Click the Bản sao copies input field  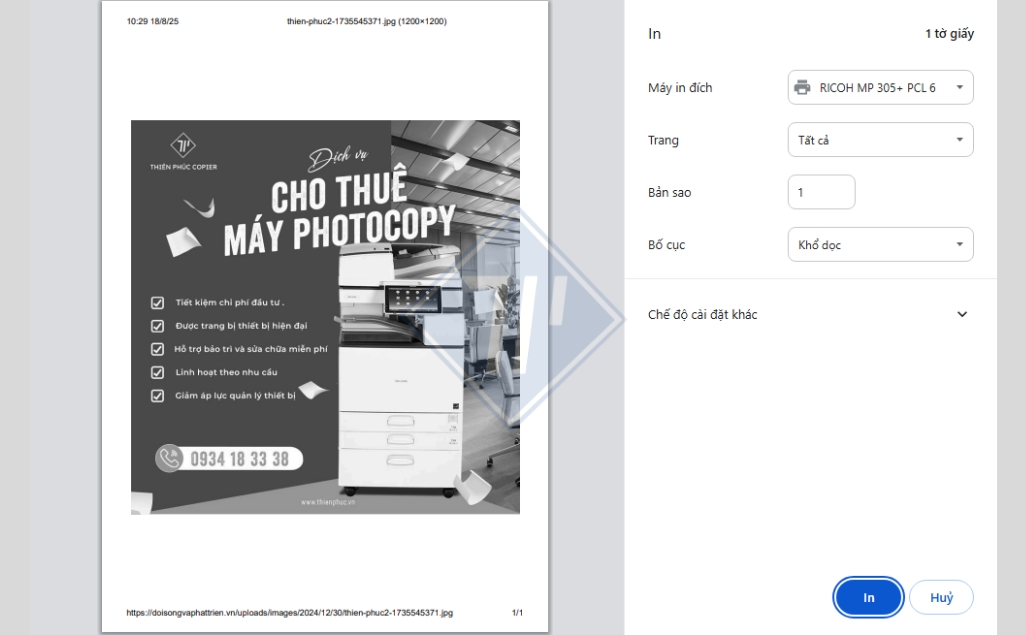(821, 192)
